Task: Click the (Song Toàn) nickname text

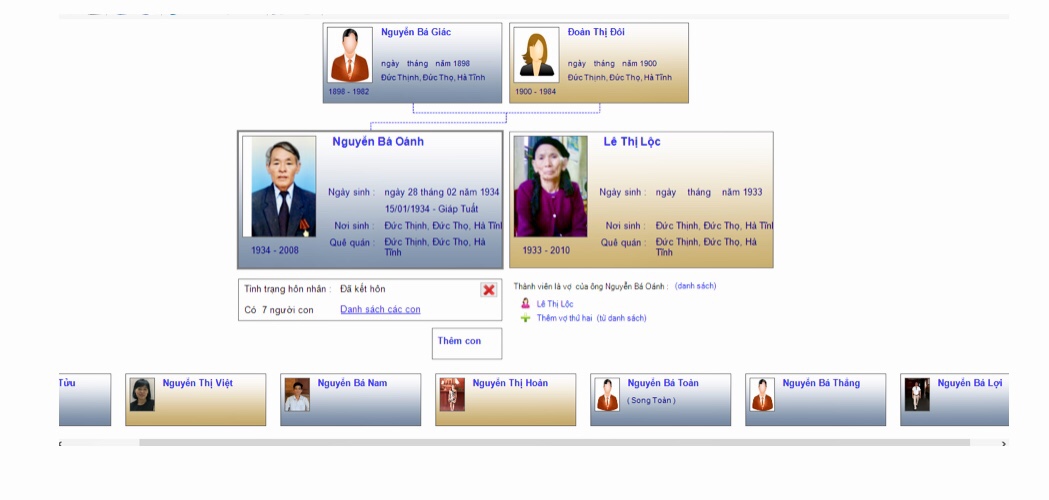Action: point(651,400)
